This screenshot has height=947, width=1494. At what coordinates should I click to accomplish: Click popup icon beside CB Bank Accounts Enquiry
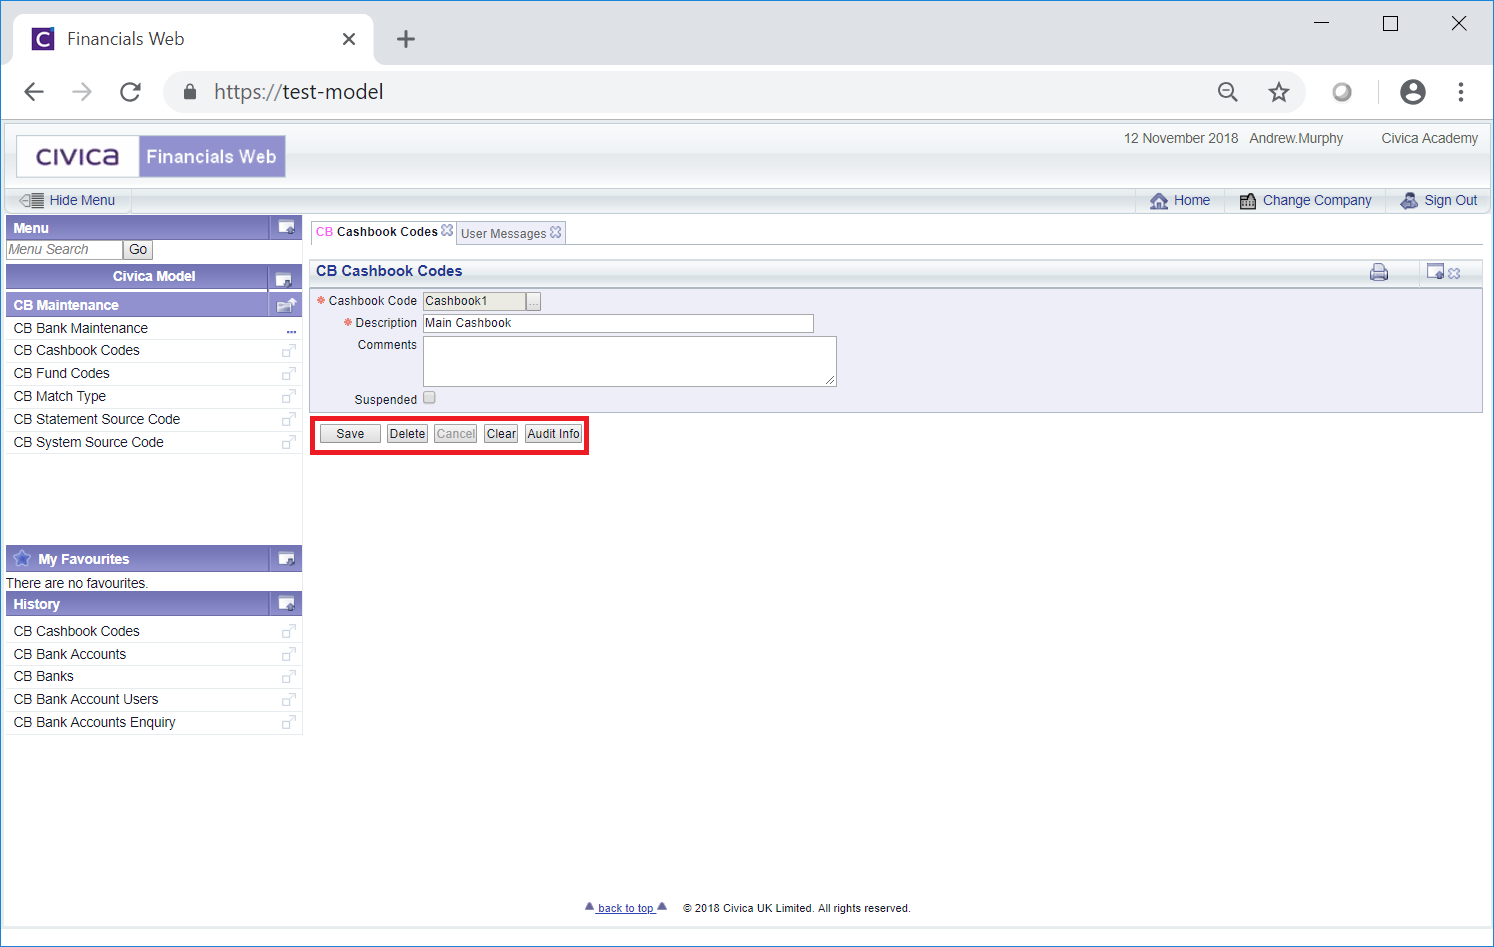tap(288, 723)
